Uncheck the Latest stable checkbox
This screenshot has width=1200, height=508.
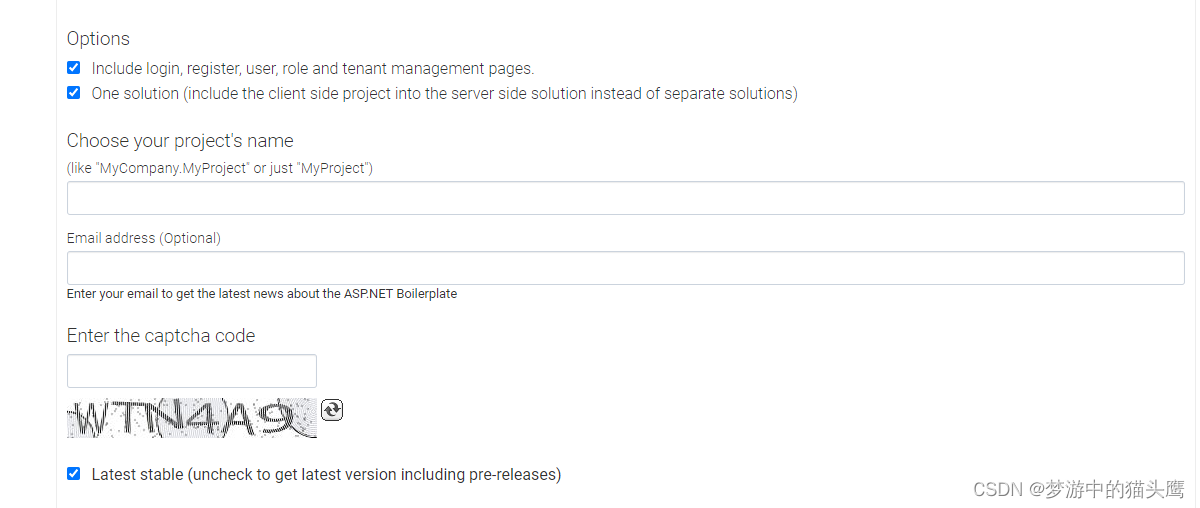(x=73, y=474)
